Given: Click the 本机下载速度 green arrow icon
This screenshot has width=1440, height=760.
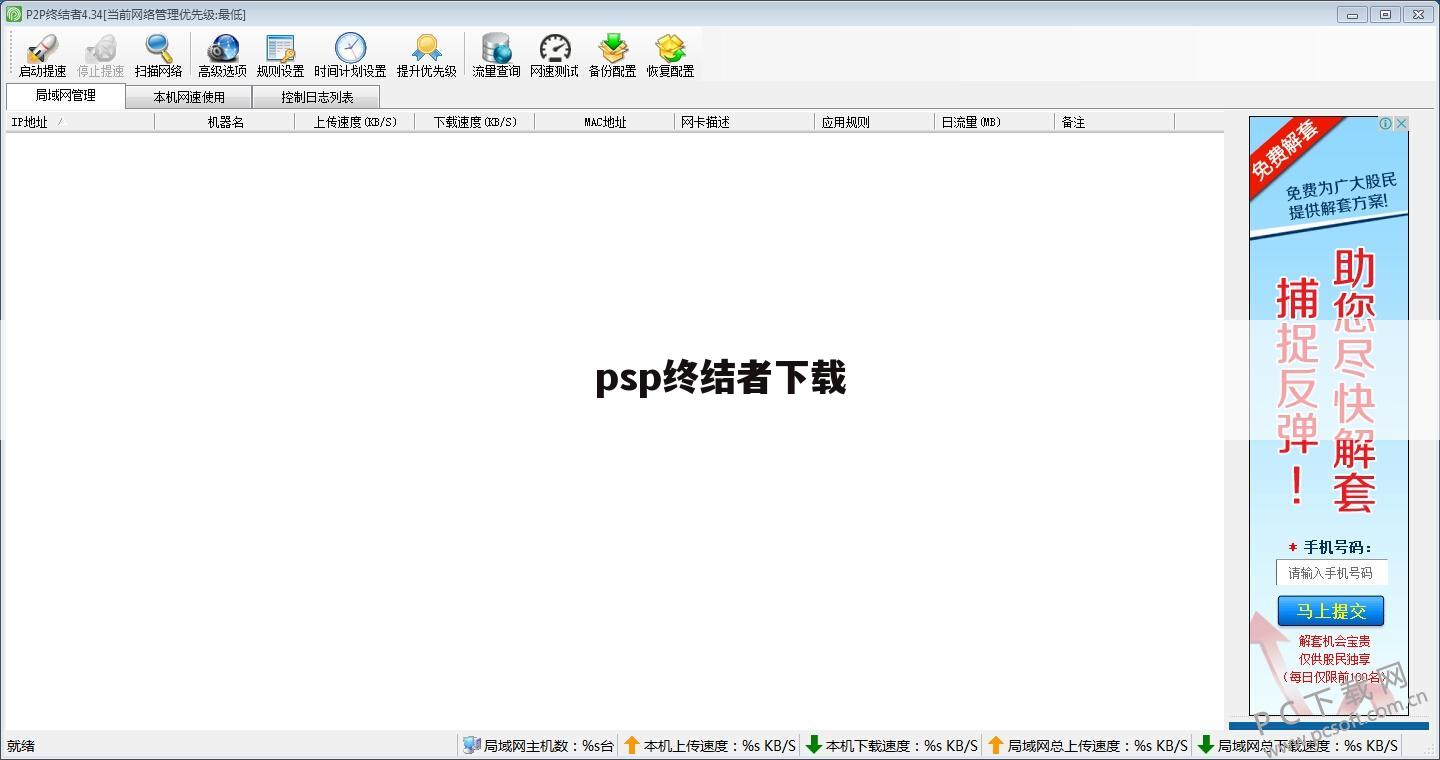Looking at the screenshot, I should pyautogui.click(x=814, y=745).
